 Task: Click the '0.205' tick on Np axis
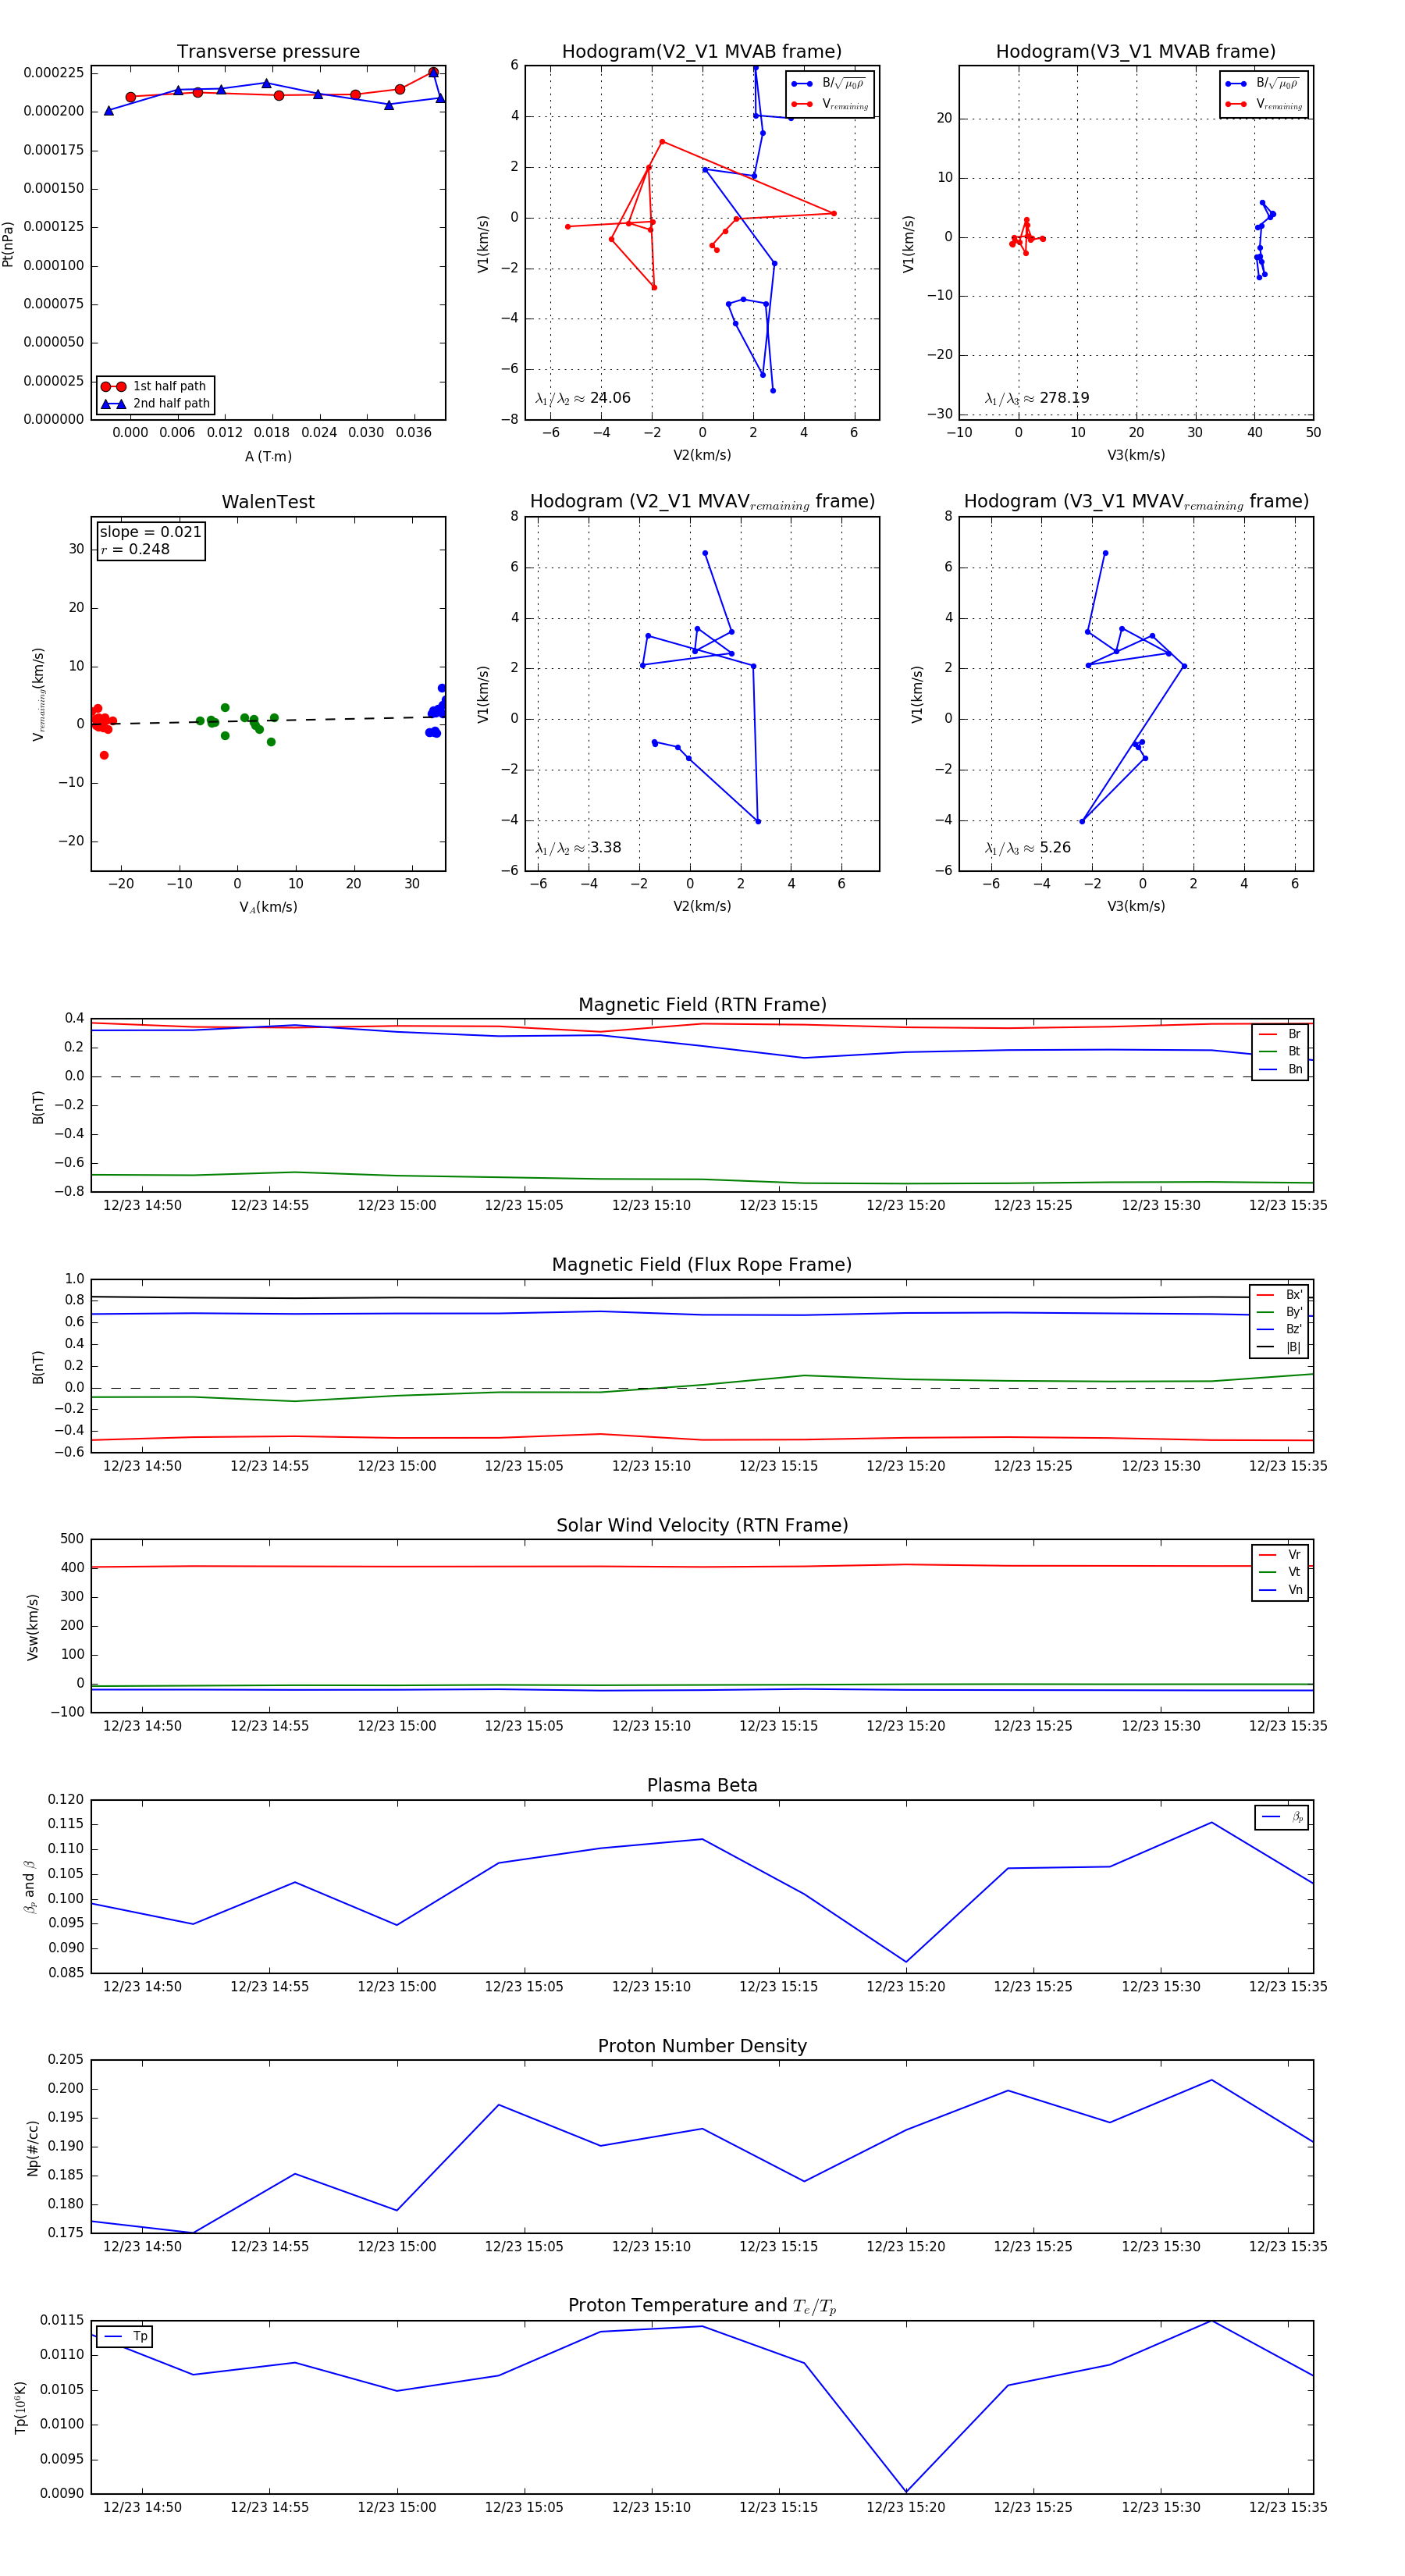pos(66,2060)
